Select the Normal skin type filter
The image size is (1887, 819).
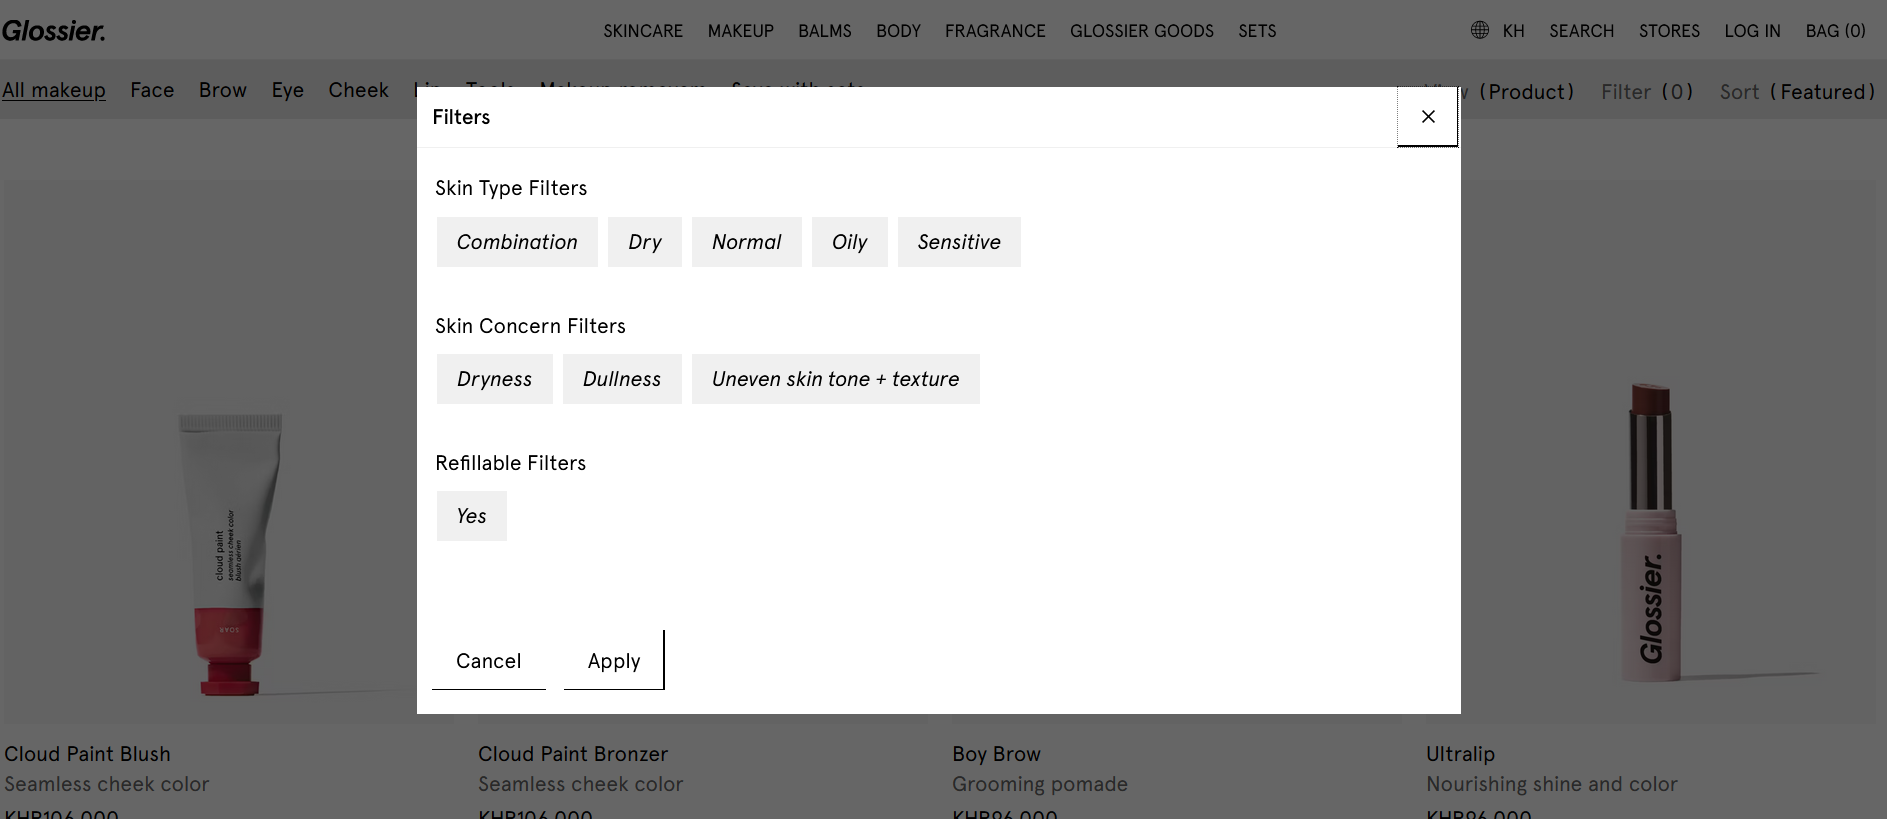(x=747, y=242)
